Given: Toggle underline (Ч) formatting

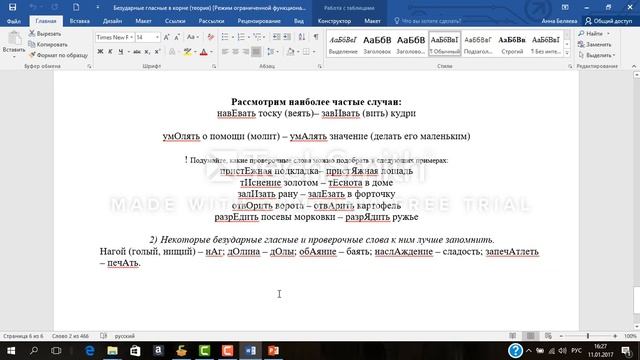Looking at the screenshot, I should click(120, 51).
